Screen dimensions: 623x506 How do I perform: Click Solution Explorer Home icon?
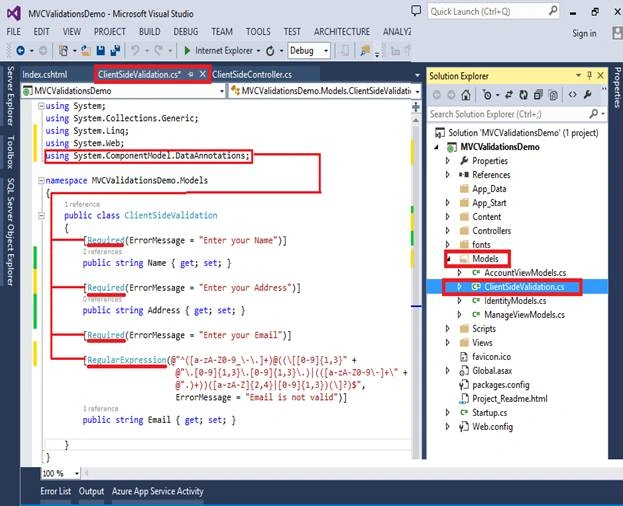point(466,95)
